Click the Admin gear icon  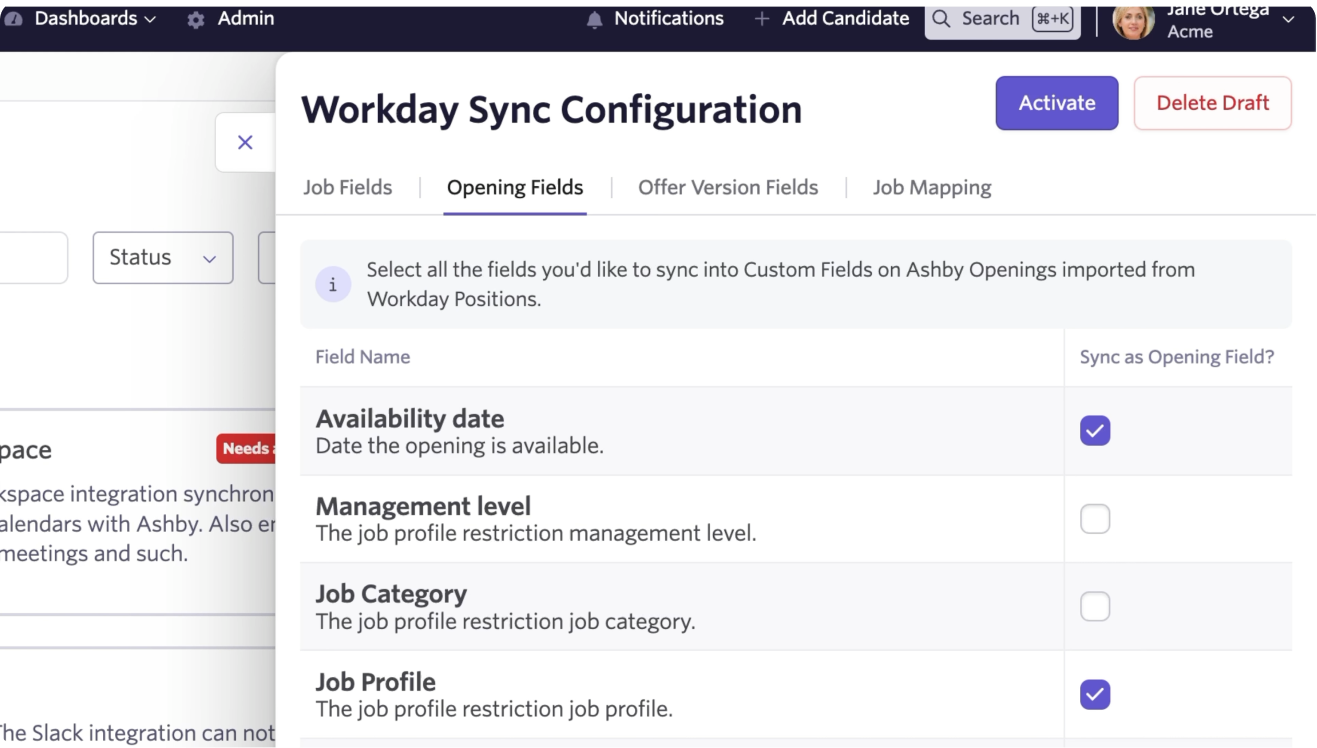pos(196,20)
